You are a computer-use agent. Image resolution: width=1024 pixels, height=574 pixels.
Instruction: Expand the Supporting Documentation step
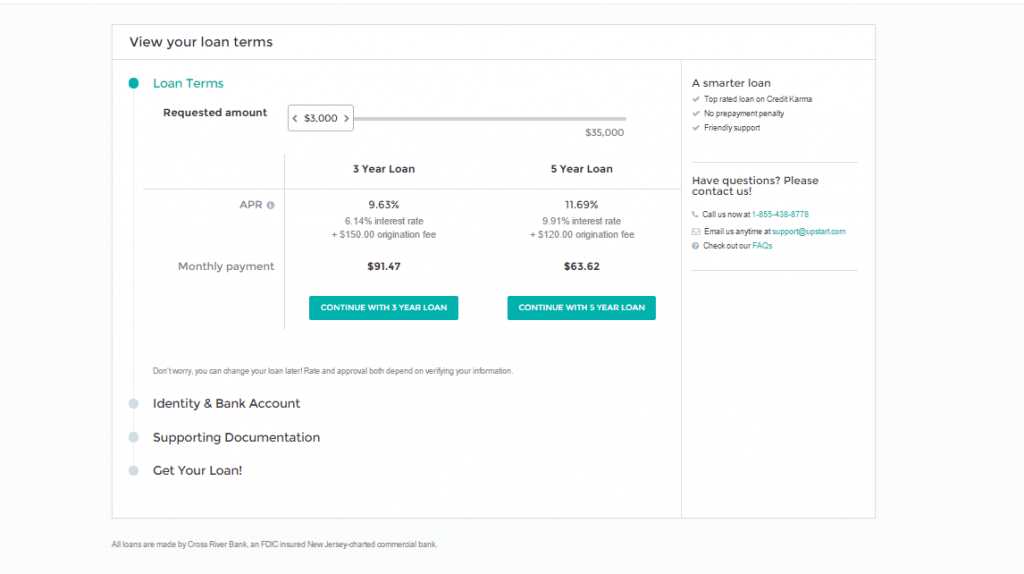click(x=236, y=438)
